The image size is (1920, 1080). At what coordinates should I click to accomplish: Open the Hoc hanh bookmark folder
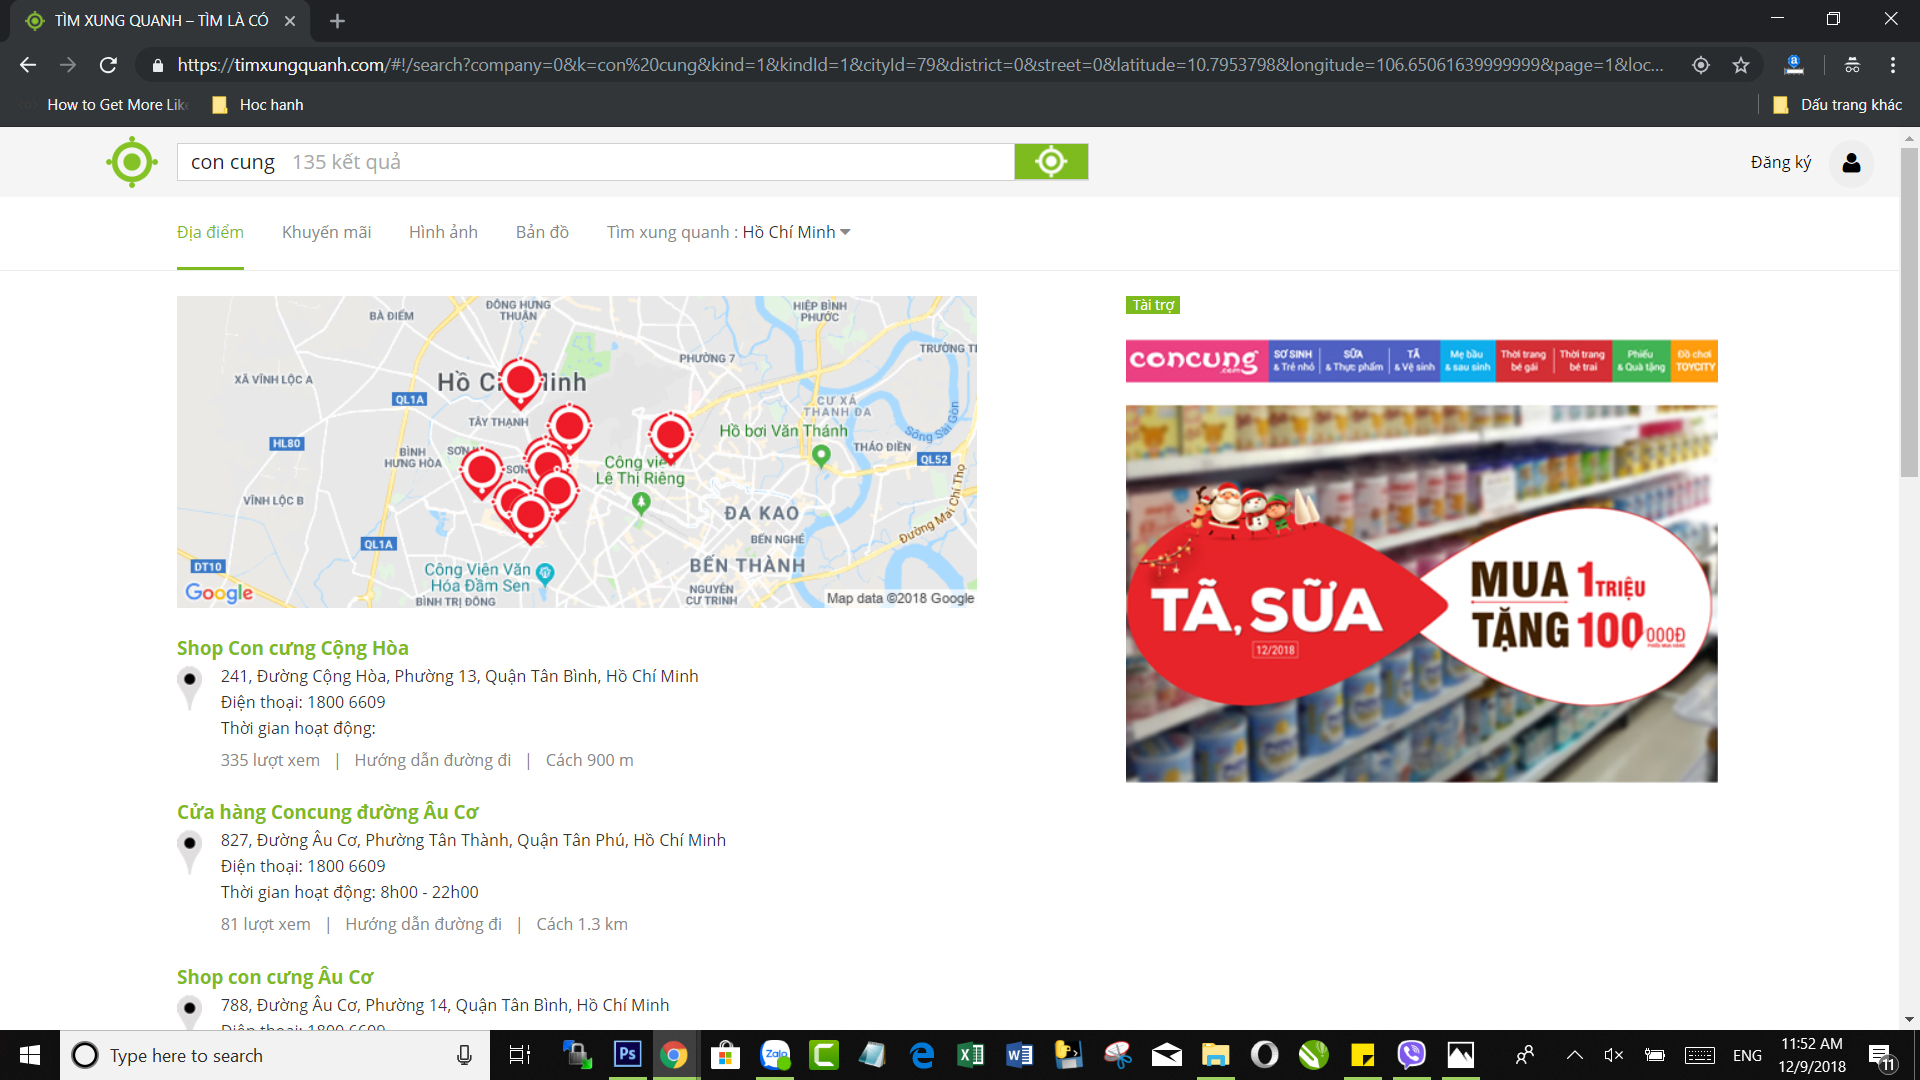click(258, 105)
